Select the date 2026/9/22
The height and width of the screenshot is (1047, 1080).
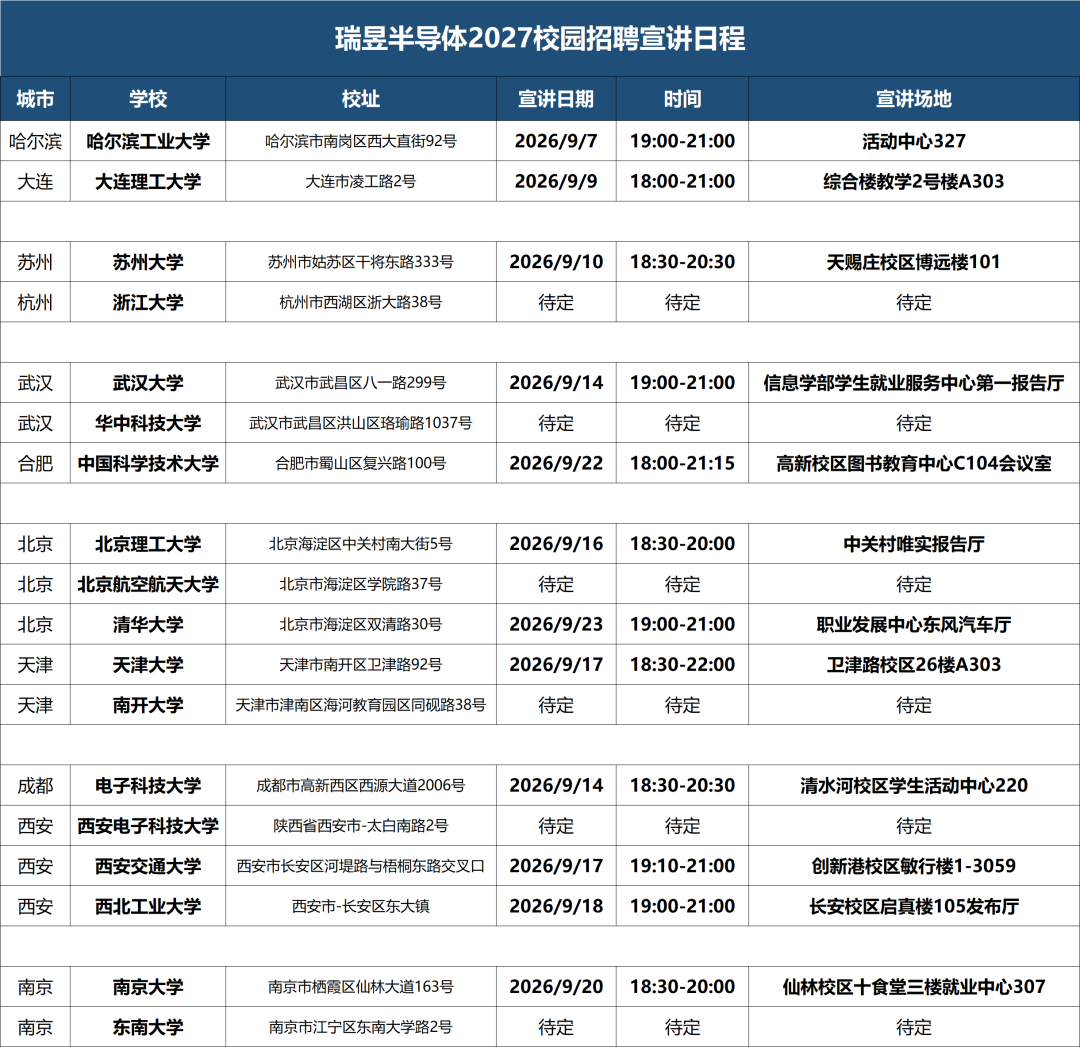pos(556,464)
